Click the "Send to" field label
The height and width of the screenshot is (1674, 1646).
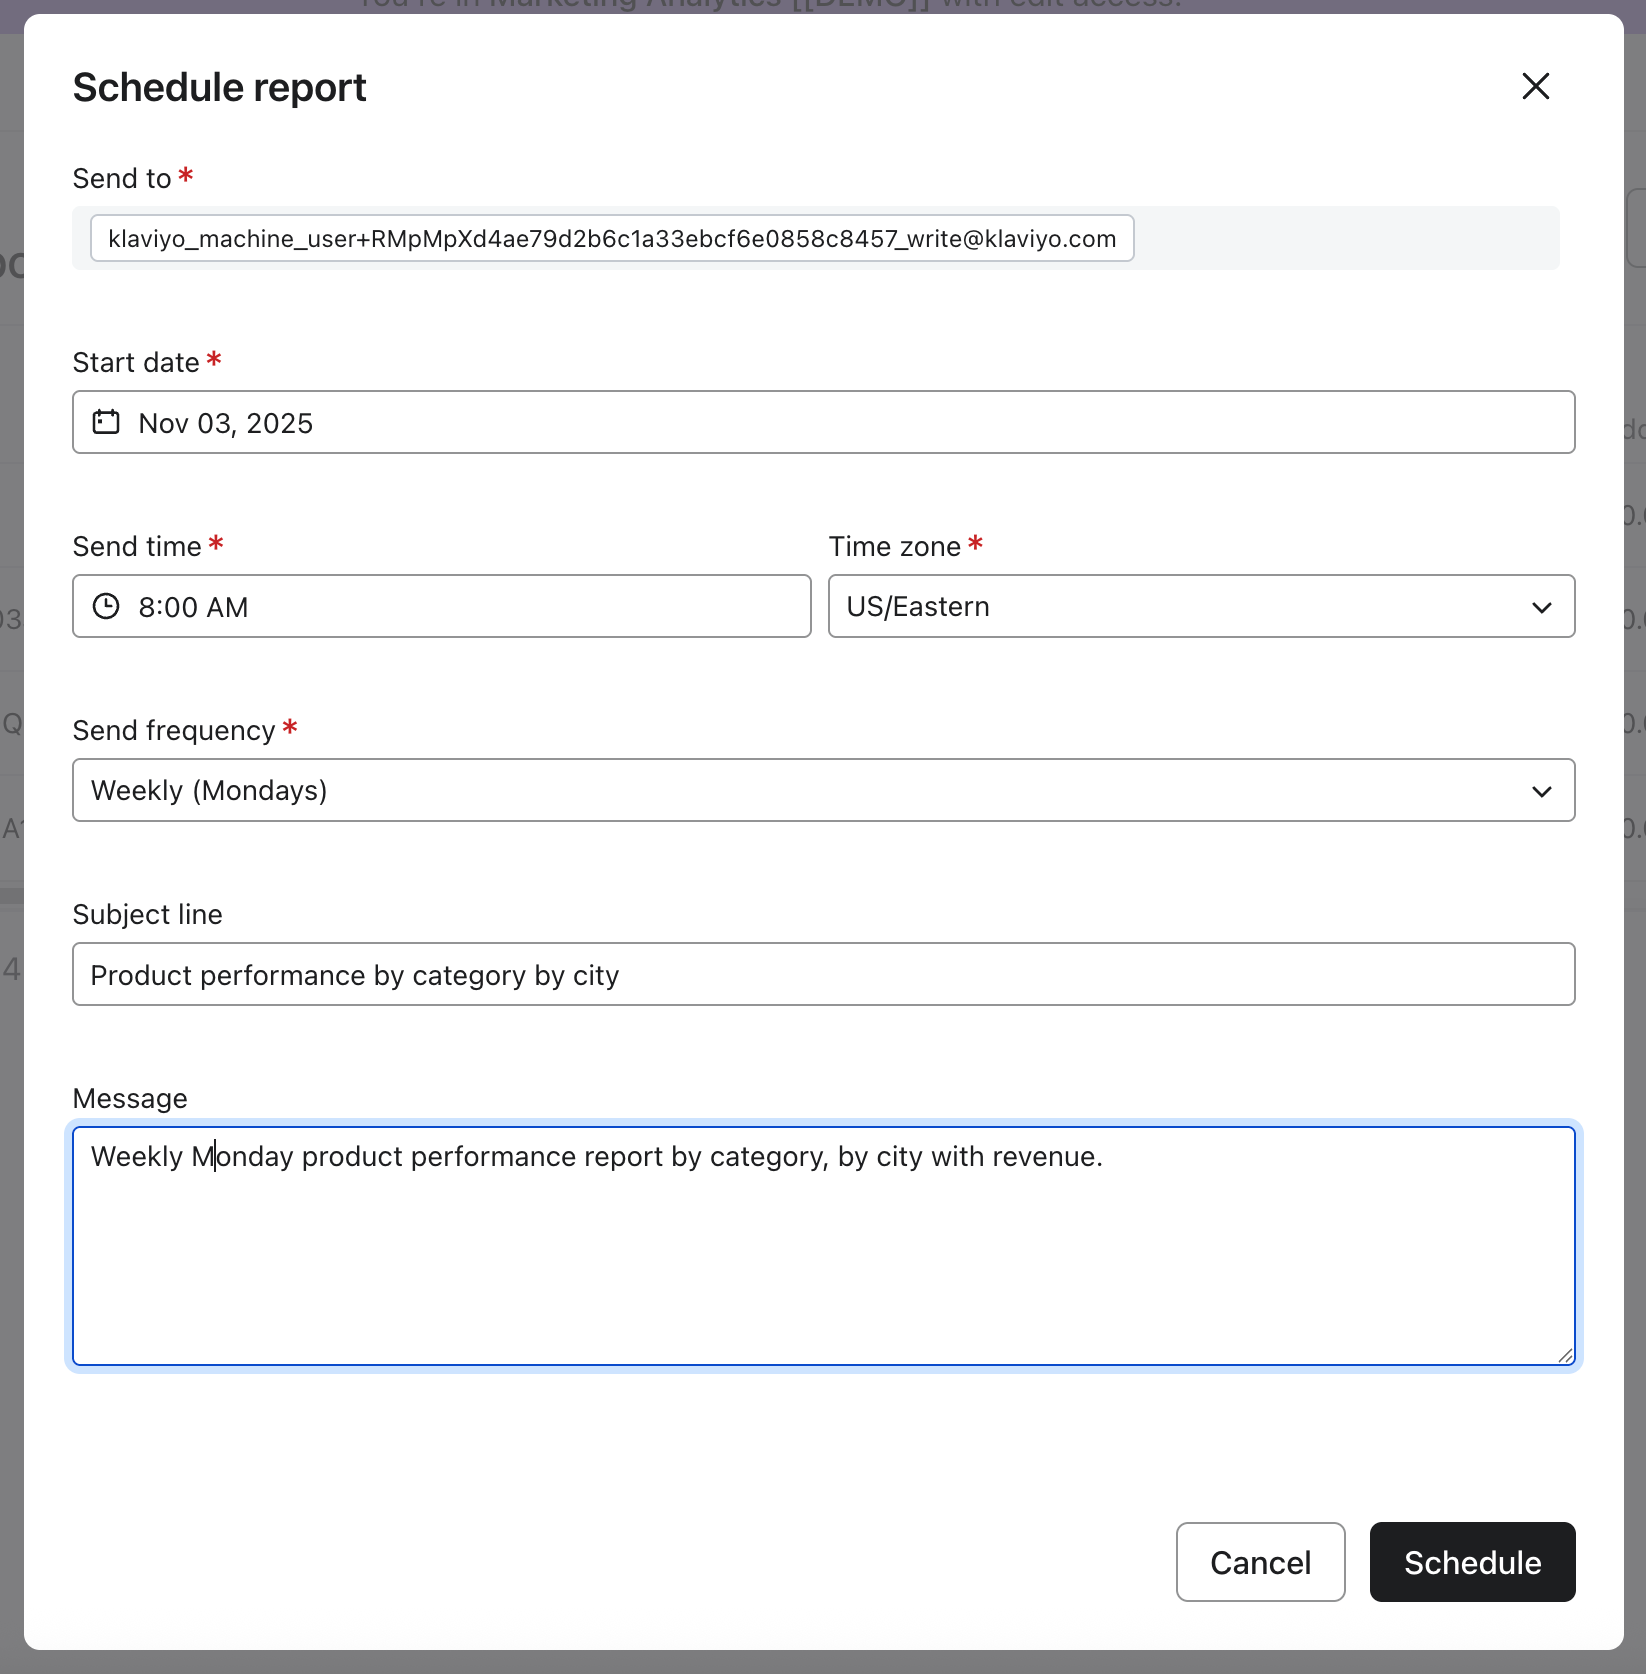[x=122, y=179]
